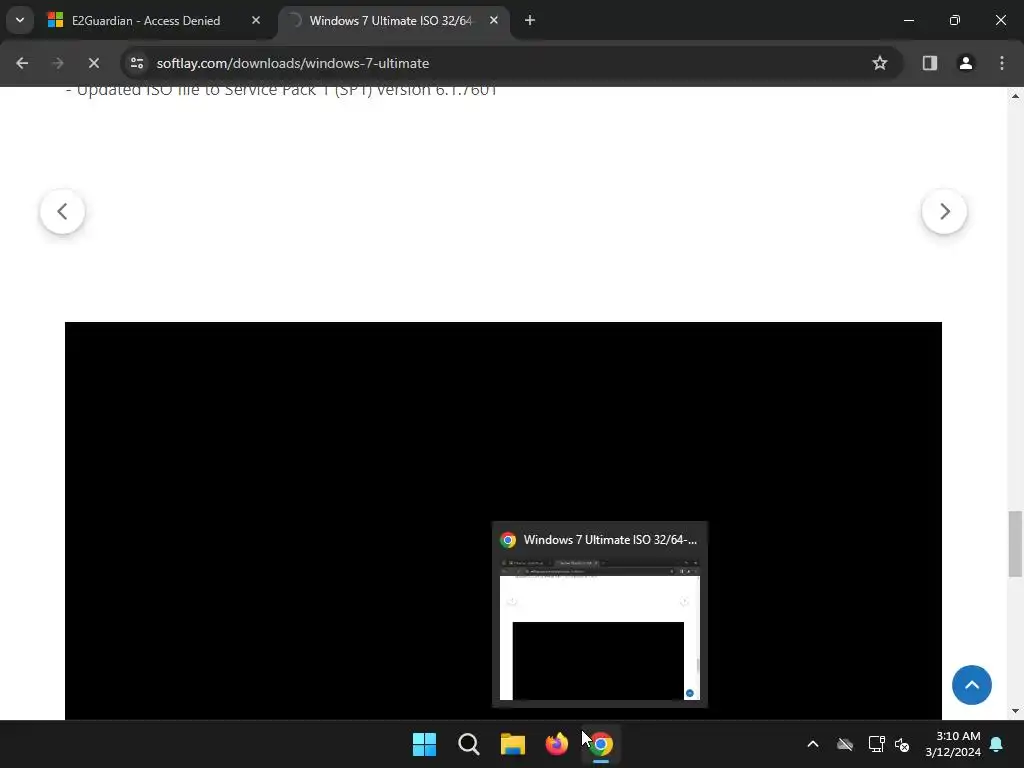Open the Chrome profile menu
This screenshot has height=768, width=1024.
[x=965, y=63]
